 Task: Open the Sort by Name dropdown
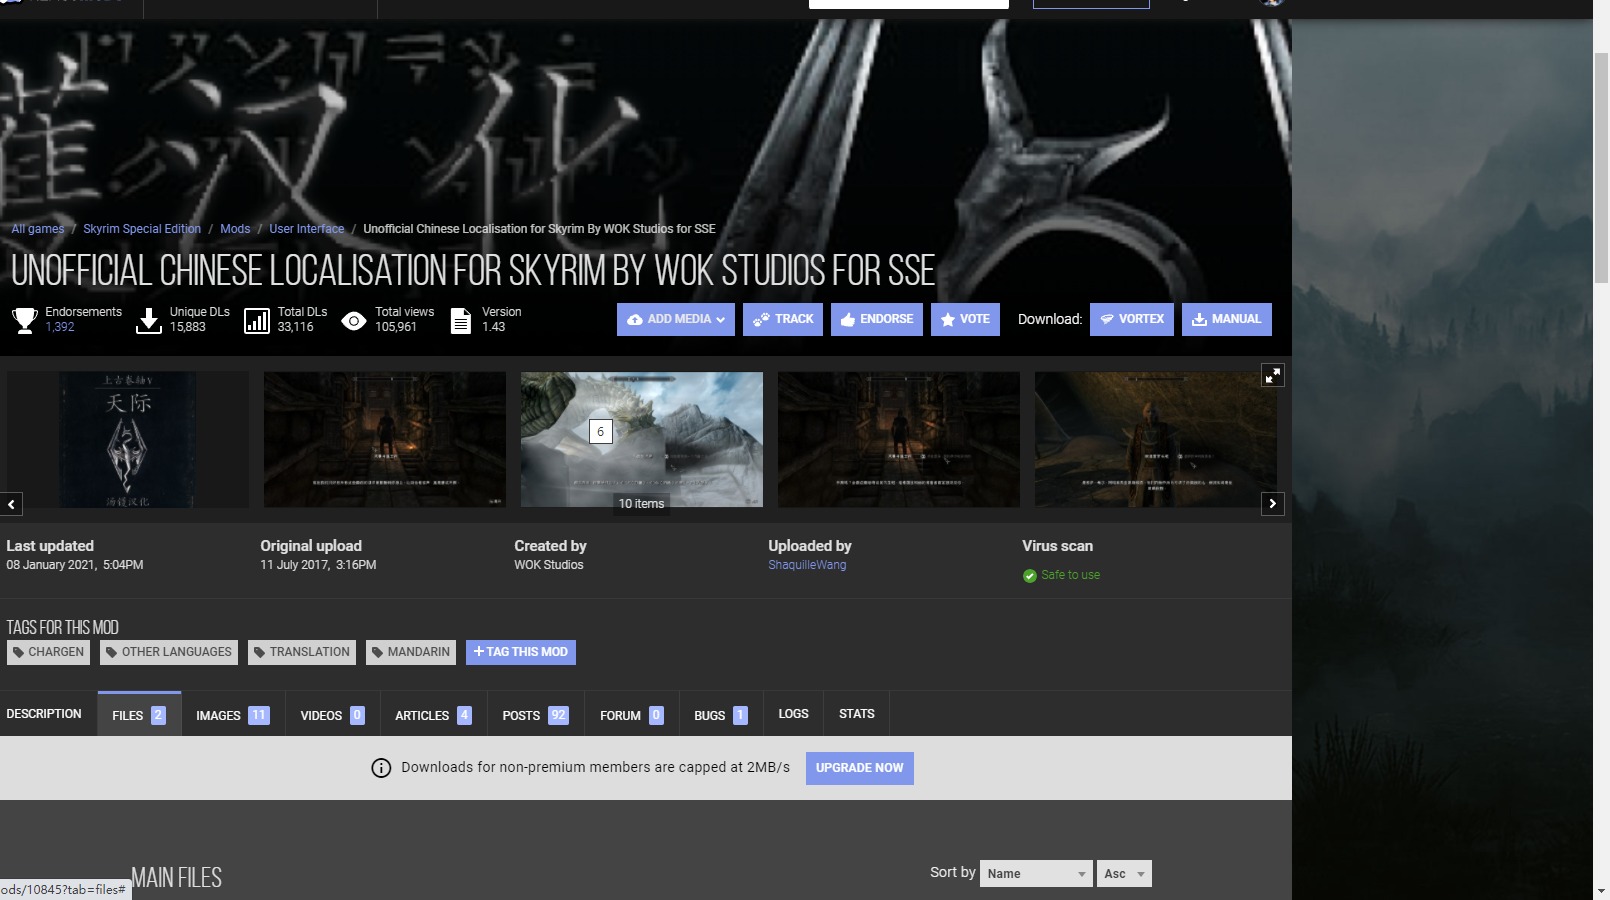[1036, 873]
